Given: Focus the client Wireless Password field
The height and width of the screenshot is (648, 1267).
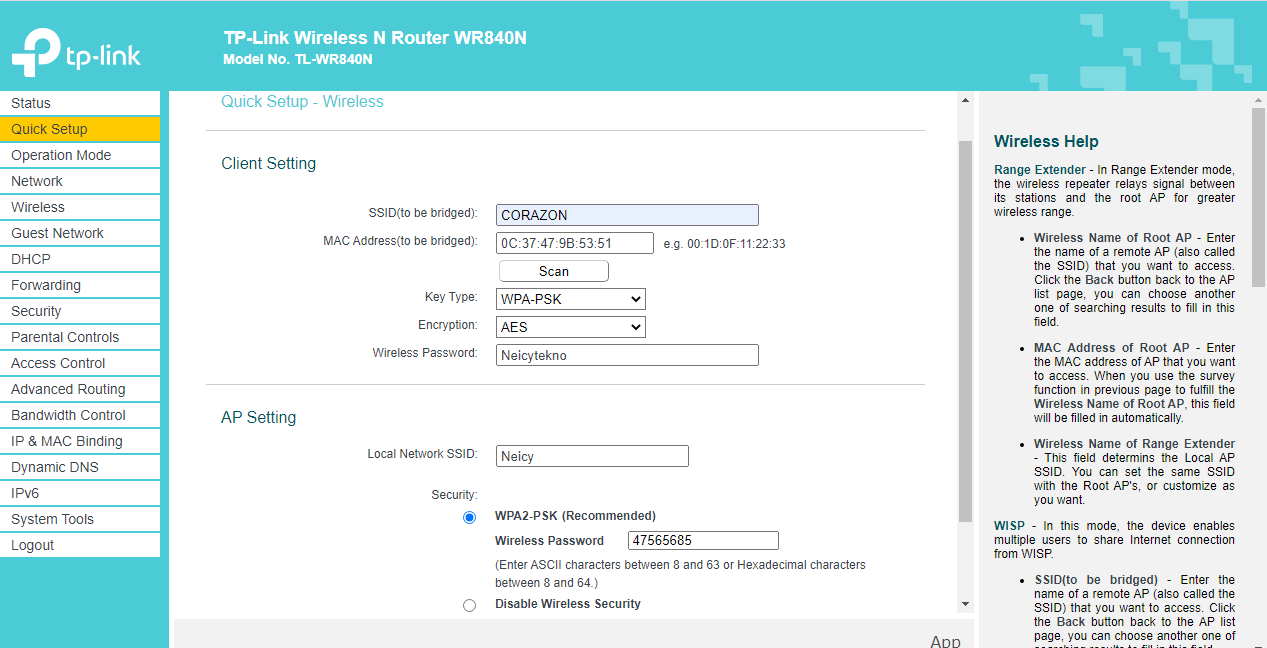Looking at the screenshot, I should (x=627, y=355).
